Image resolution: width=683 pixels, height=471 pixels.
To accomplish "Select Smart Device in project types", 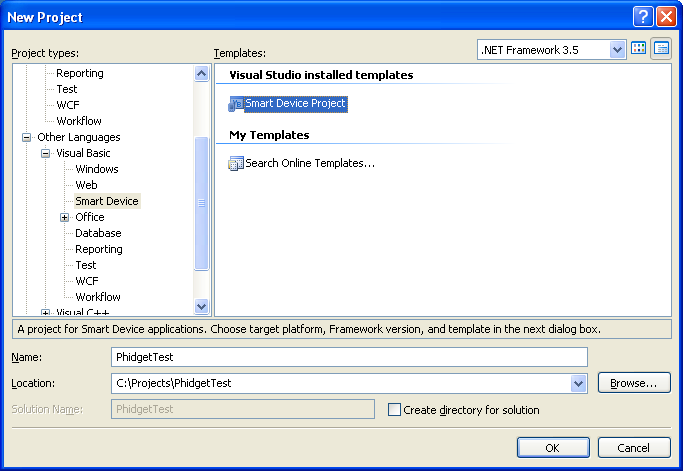I will [107, 201].
